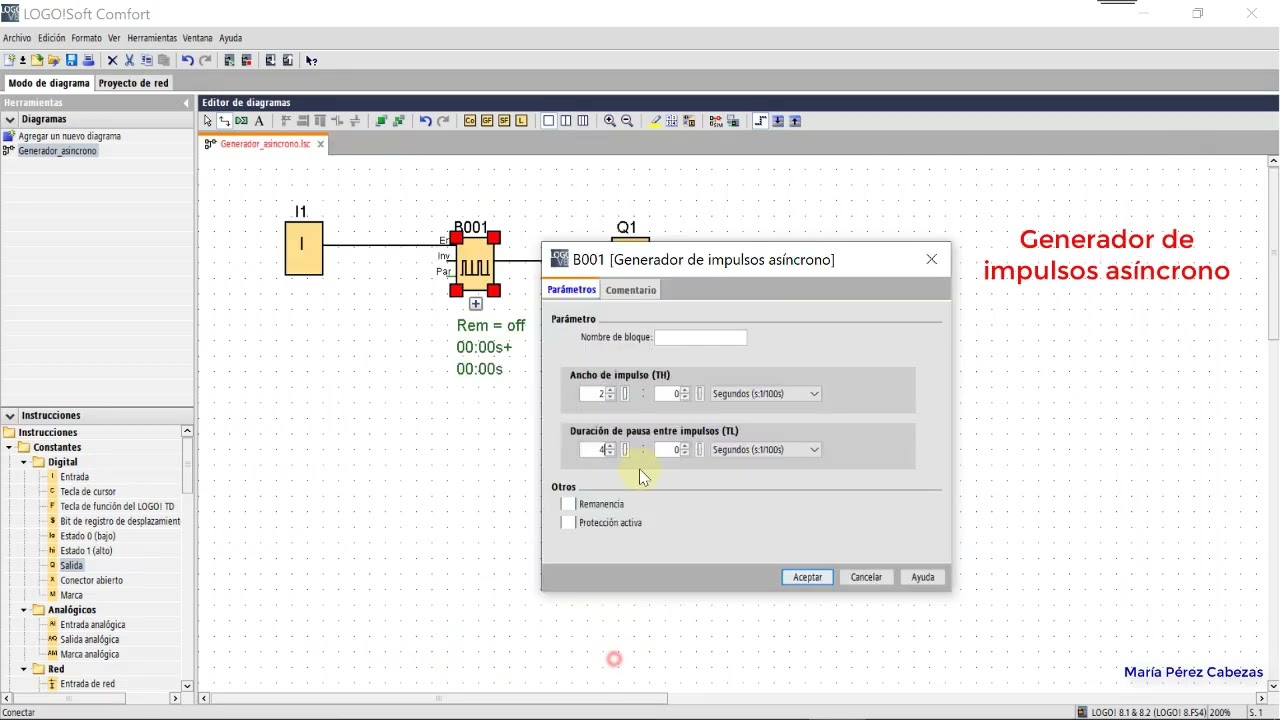Click the Ventana menu

[197, 38]
